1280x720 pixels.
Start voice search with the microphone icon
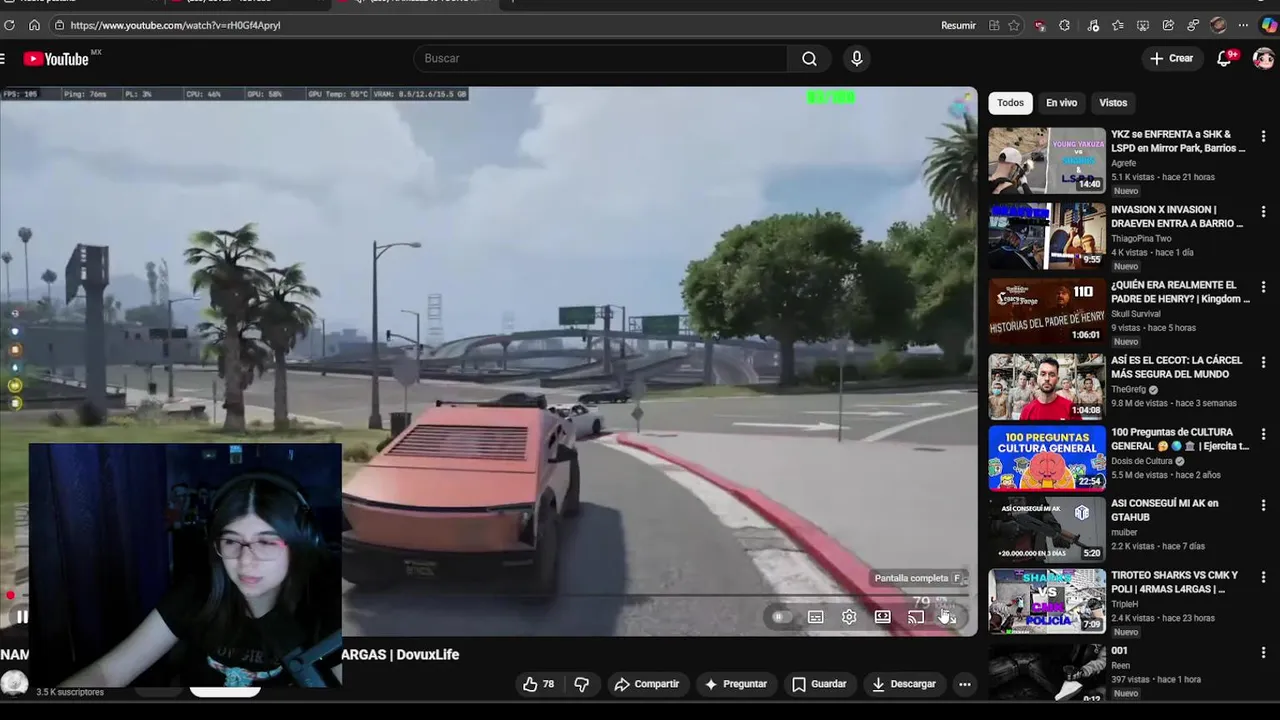pos(856,58)
